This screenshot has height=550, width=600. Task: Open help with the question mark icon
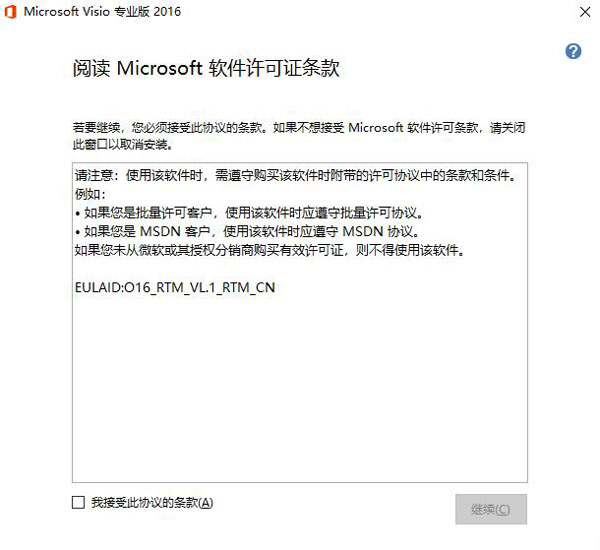[573, 51]
